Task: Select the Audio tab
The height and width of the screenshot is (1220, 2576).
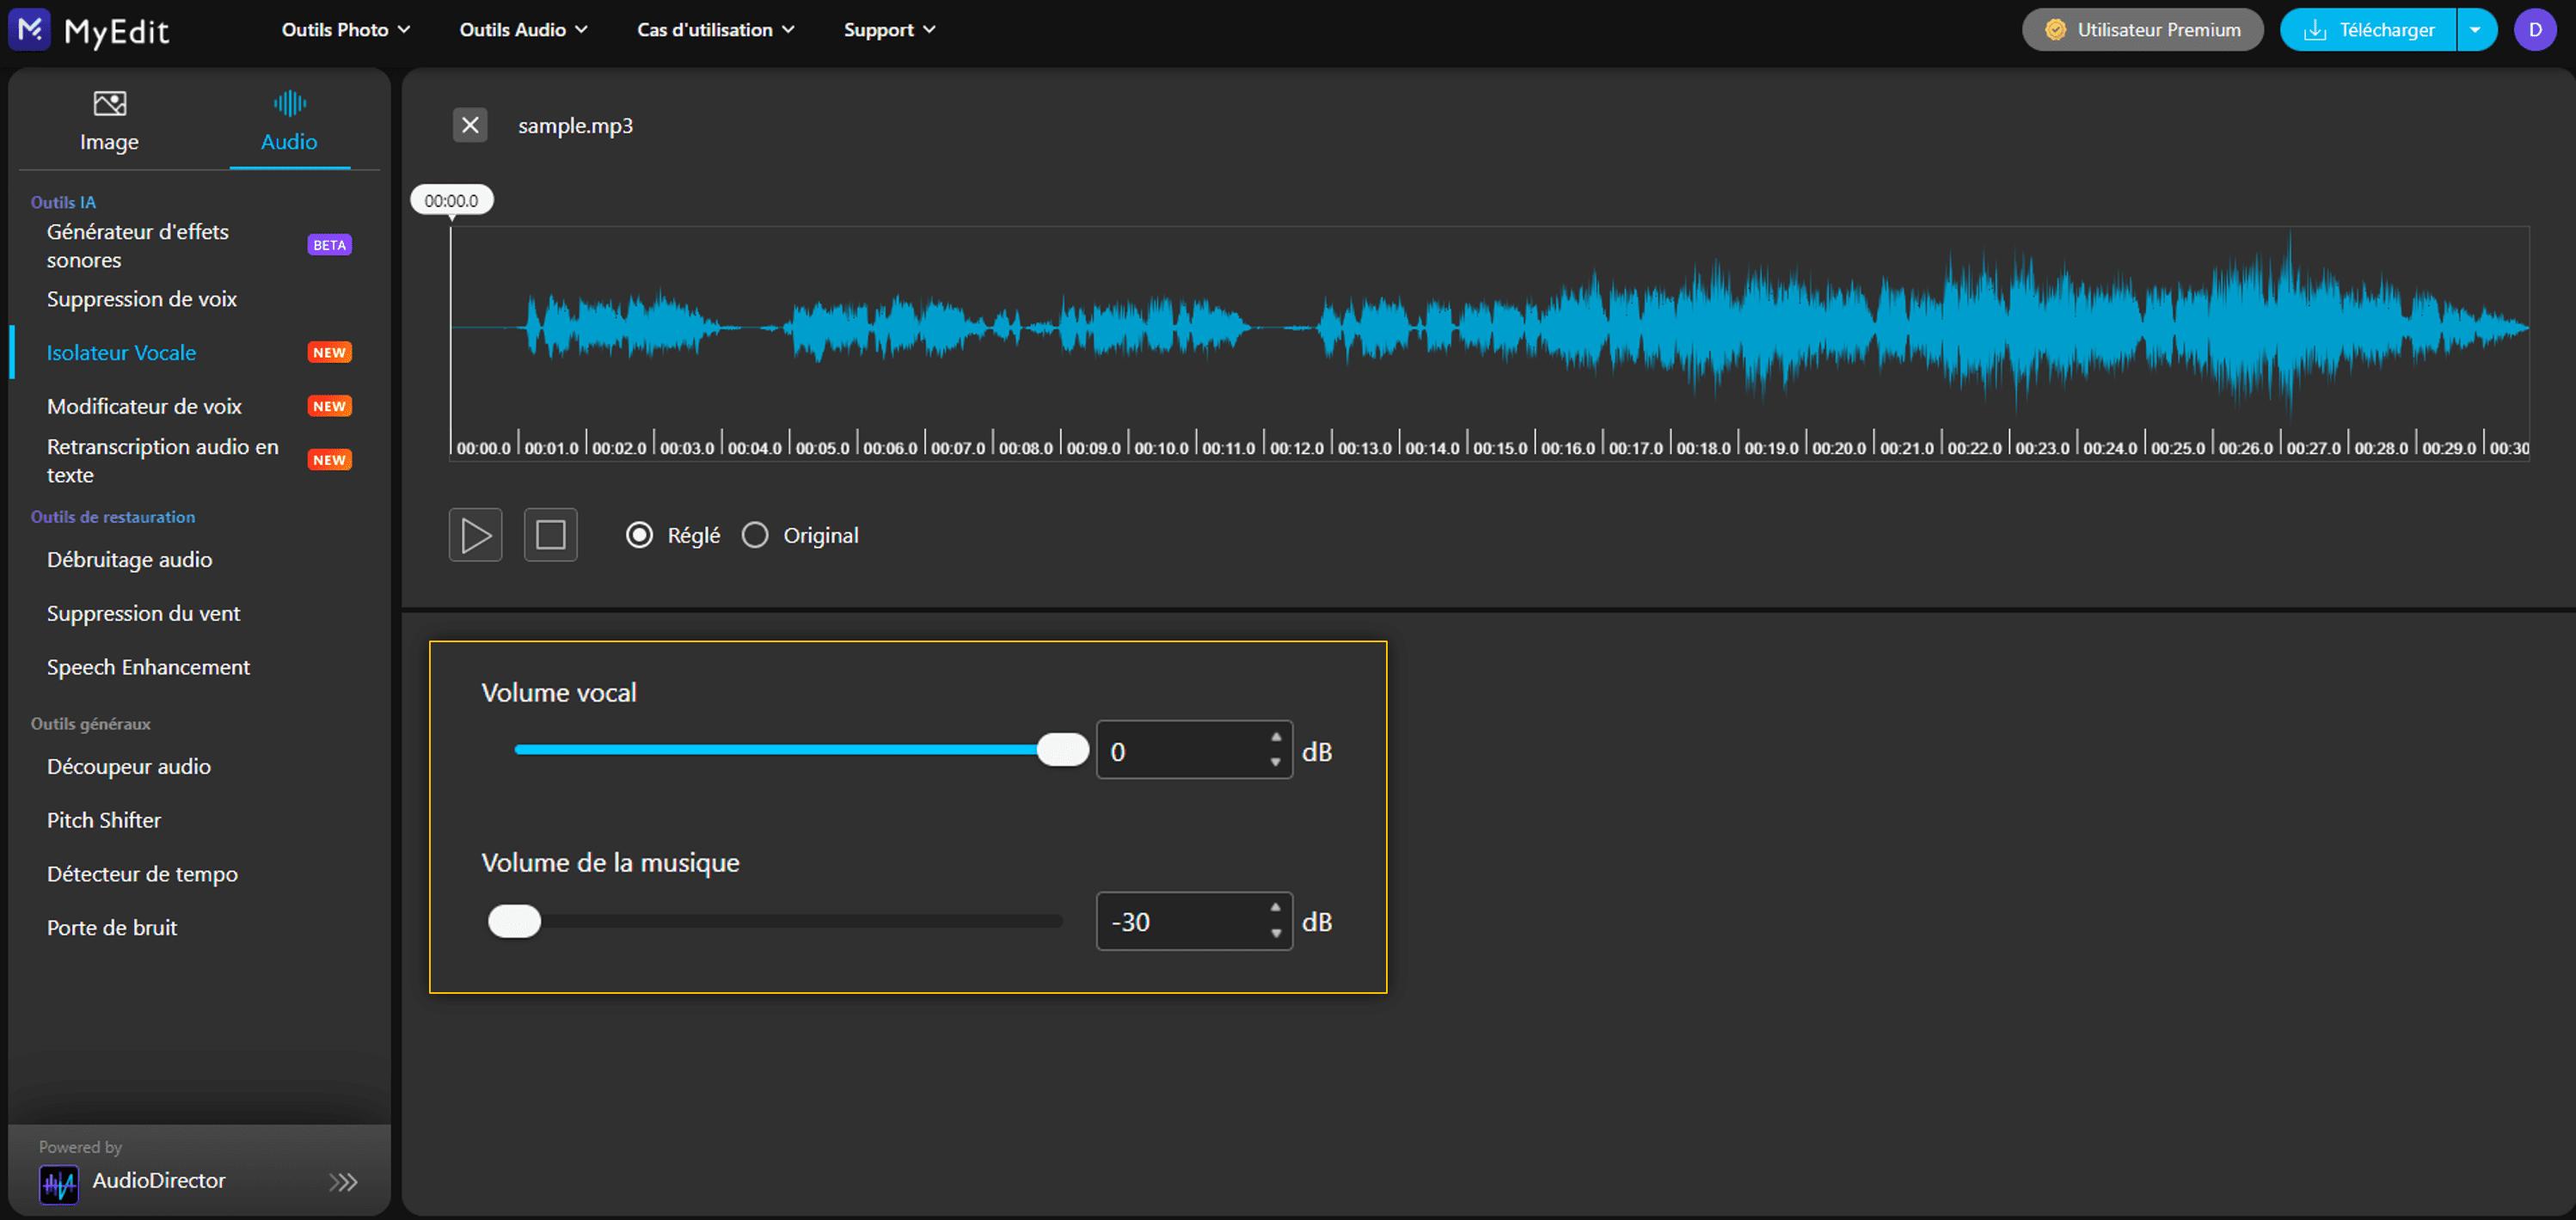Action: pyautogui.click(x=289, y=121)
